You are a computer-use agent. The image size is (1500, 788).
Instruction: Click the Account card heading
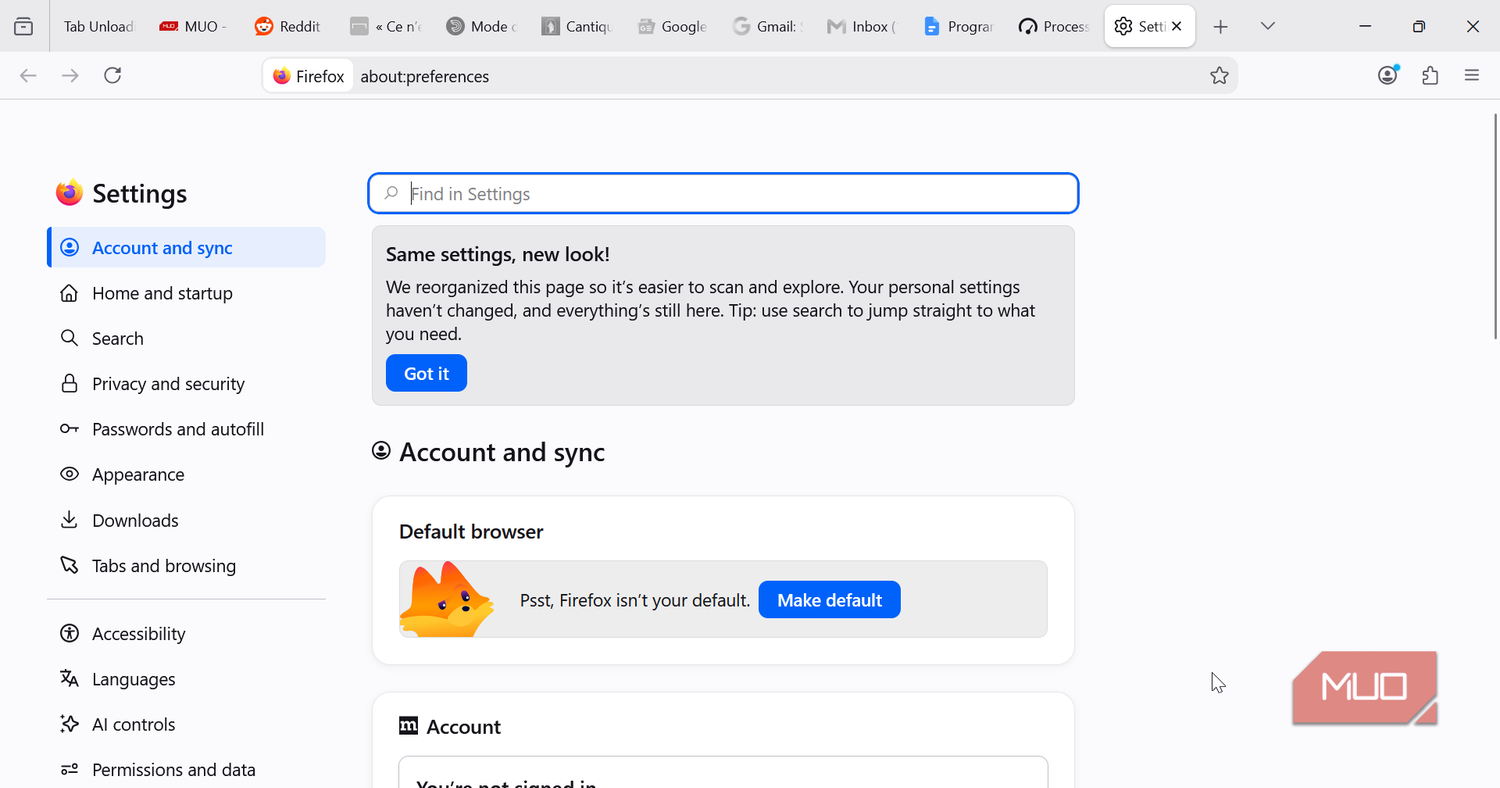click(x=464, y=727)
